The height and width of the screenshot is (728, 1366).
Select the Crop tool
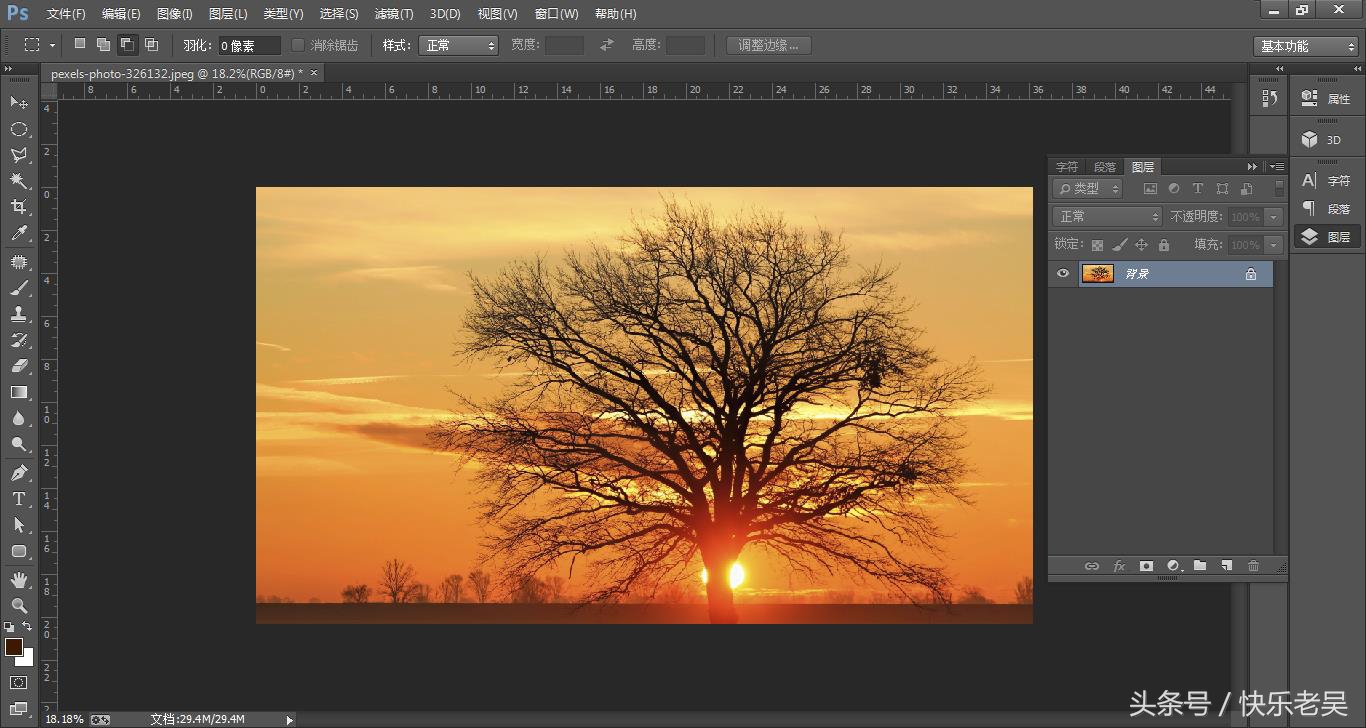[x=19, y=207]
